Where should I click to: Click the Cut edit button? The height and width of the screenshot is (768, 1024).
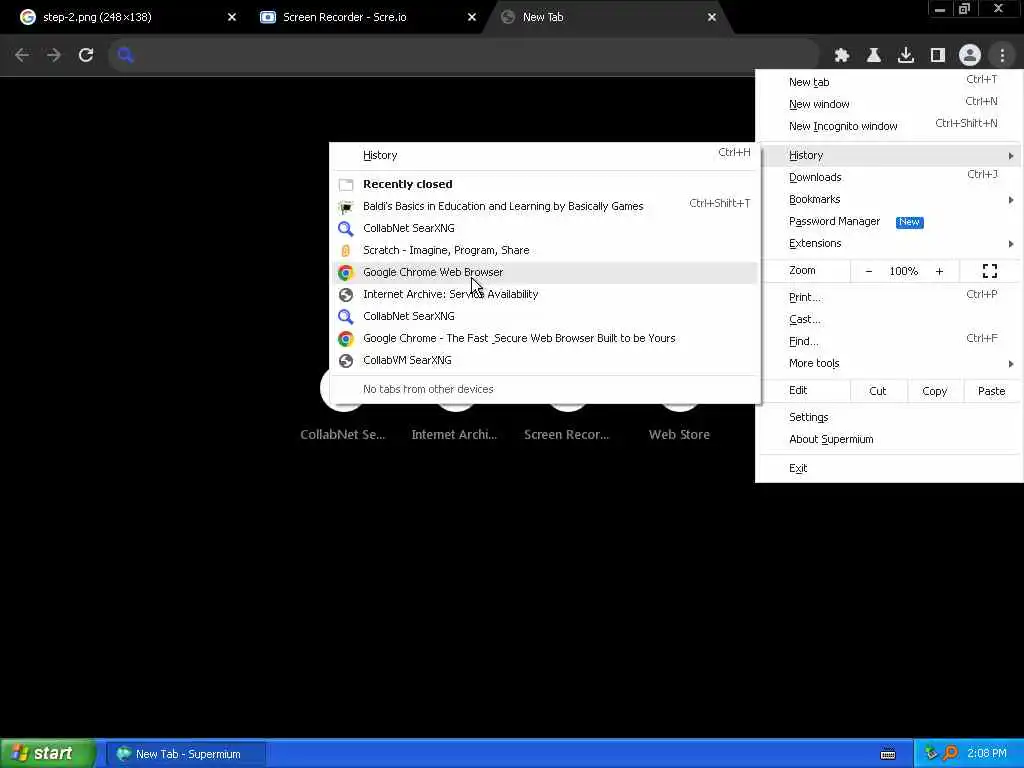click(x=878, y=391)
